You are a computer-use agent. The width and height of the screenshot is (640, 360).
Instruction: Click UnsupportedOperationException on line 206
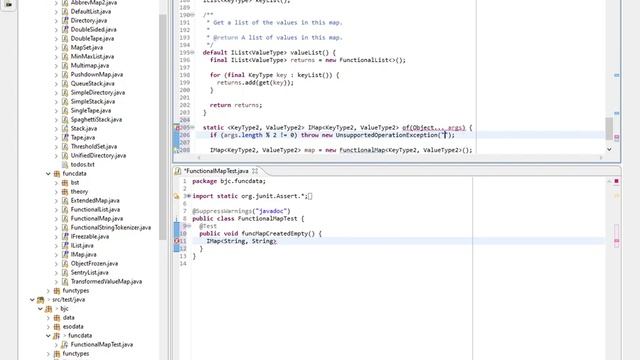click(386, 135)
